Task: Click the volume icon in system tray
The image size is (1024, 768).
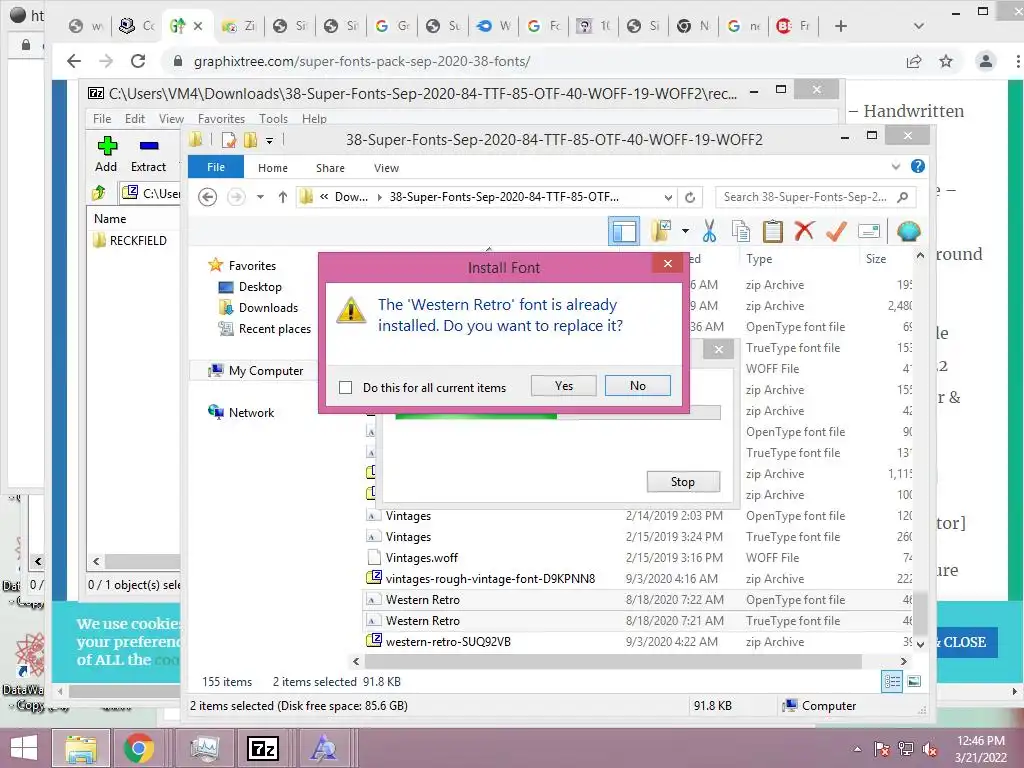Action: tap(930, 750)
